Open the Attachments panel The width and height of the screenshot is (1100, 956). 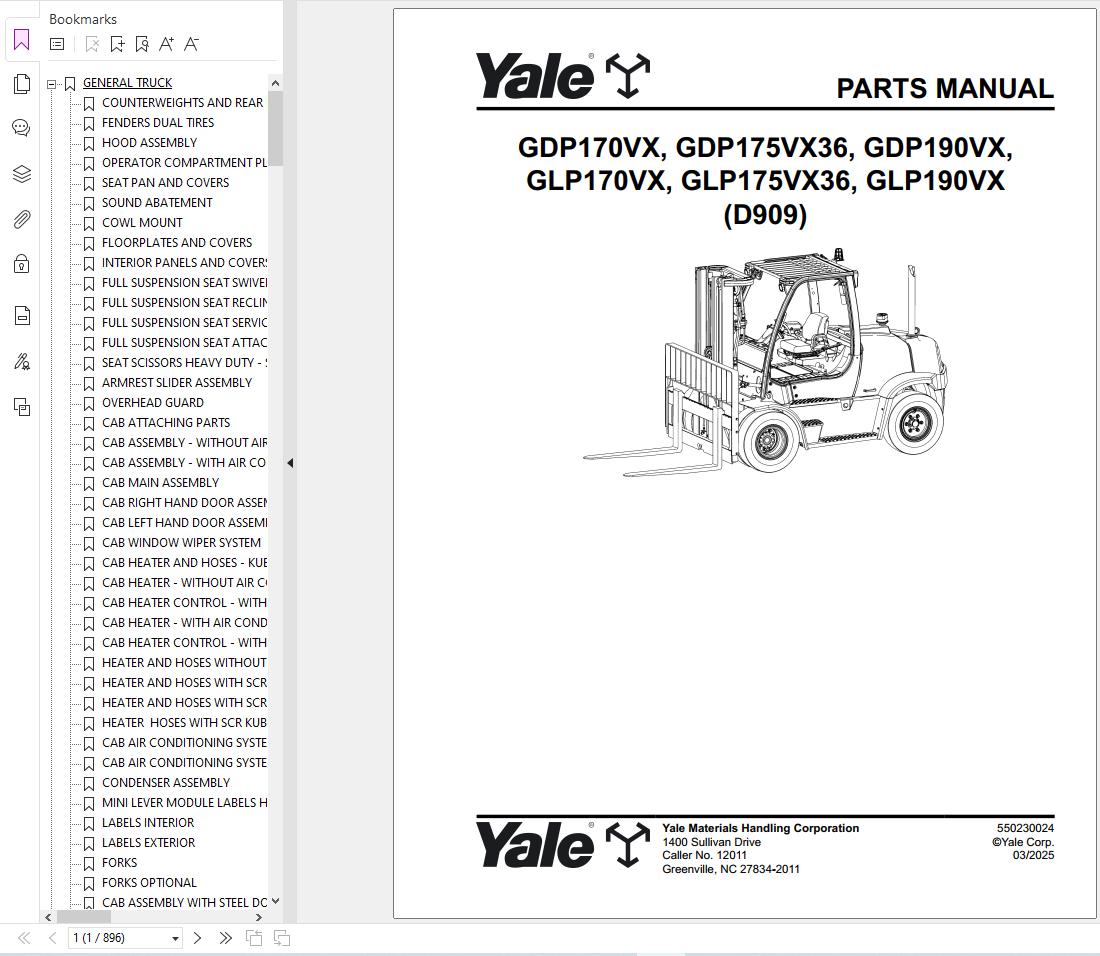[21, 219]
